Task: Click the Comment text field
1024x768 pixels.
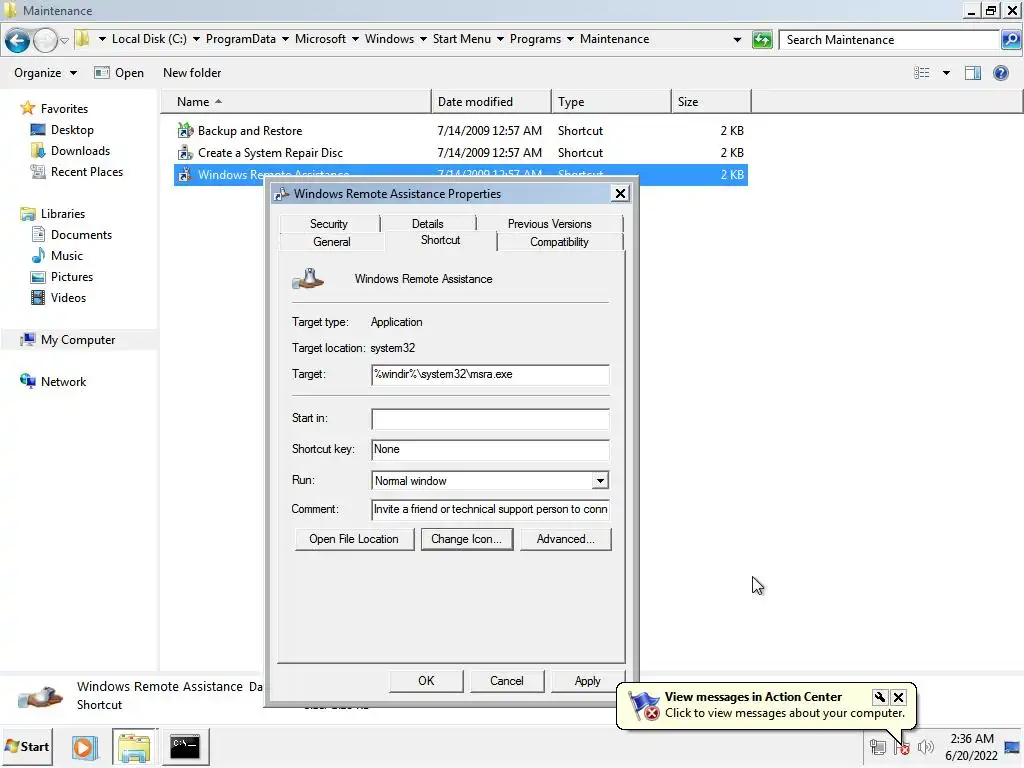Action: [x=490, y=509]
